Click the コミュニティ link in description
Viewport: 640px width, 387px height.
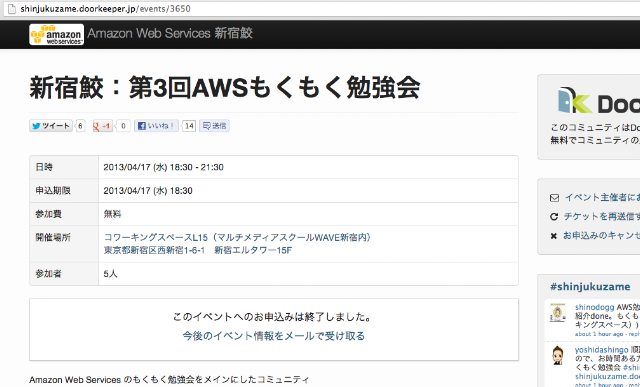point(283,380)
